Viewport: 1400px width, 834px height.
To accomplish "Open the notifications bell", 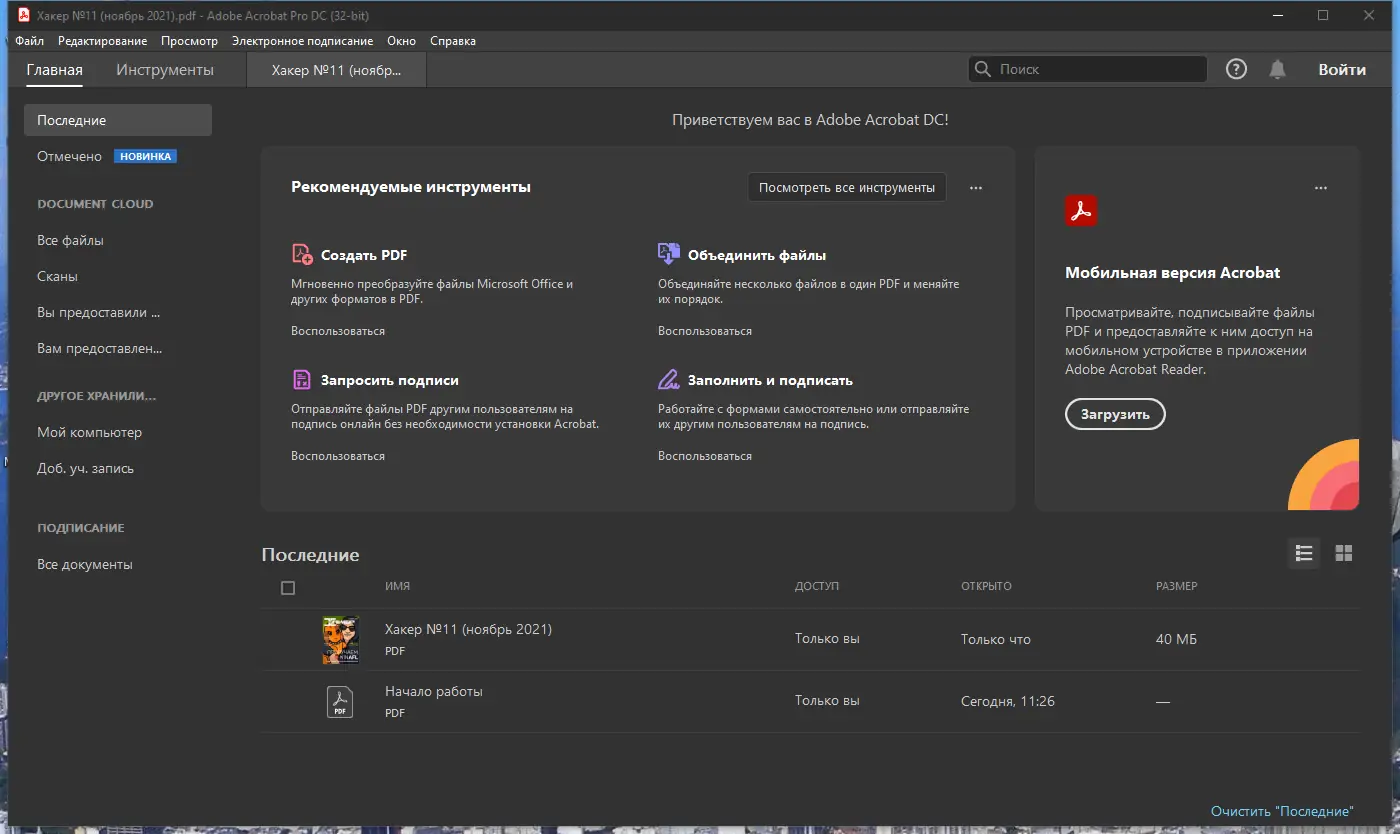I will 1277,69.
